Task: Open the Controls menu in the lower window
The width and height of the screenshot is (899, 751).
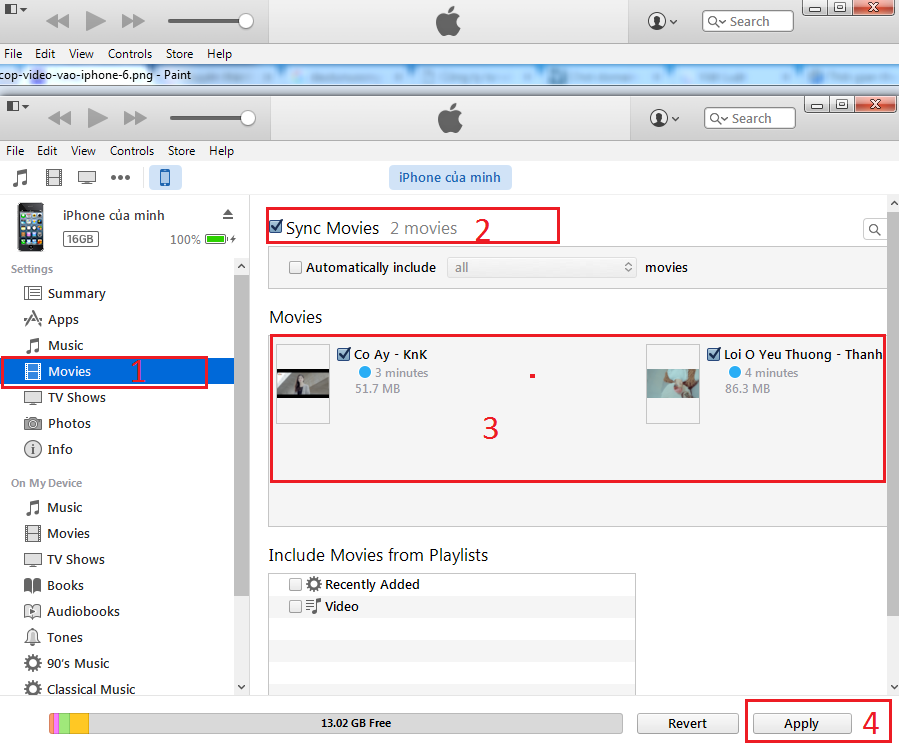Action: (132, 151)
